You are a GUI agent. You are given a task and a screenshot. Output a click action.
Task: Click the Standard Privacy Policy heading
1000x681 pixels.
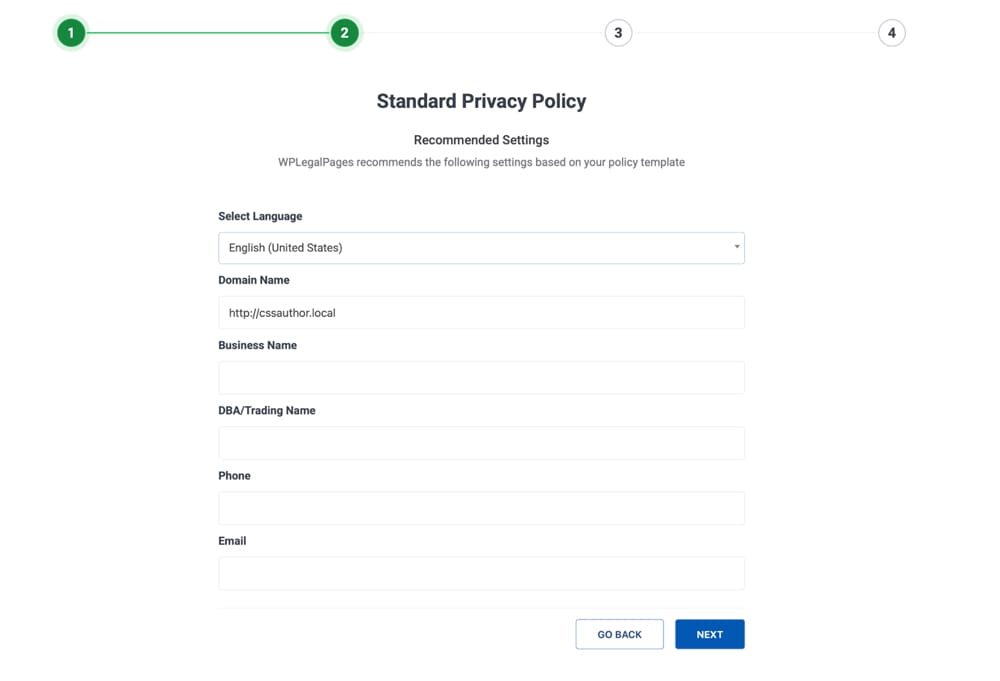[x=481, y=100]
